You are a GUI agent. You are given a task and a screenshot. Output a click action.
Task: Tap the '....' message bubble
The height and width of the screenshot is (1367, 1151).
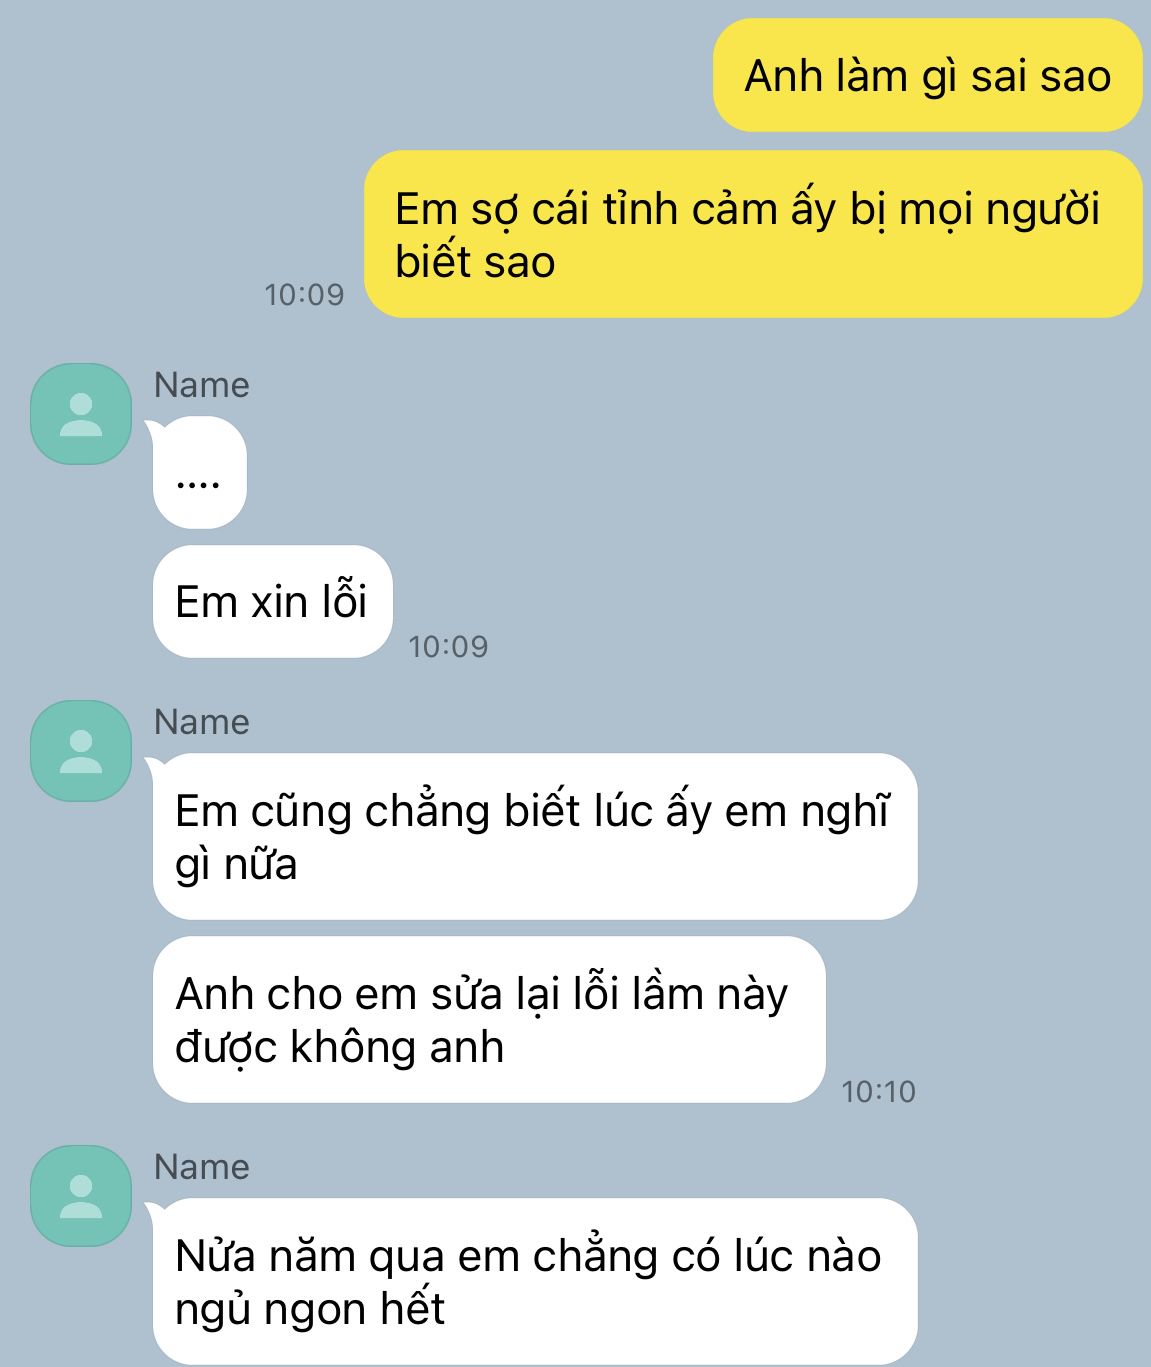(x=199, y=472)
